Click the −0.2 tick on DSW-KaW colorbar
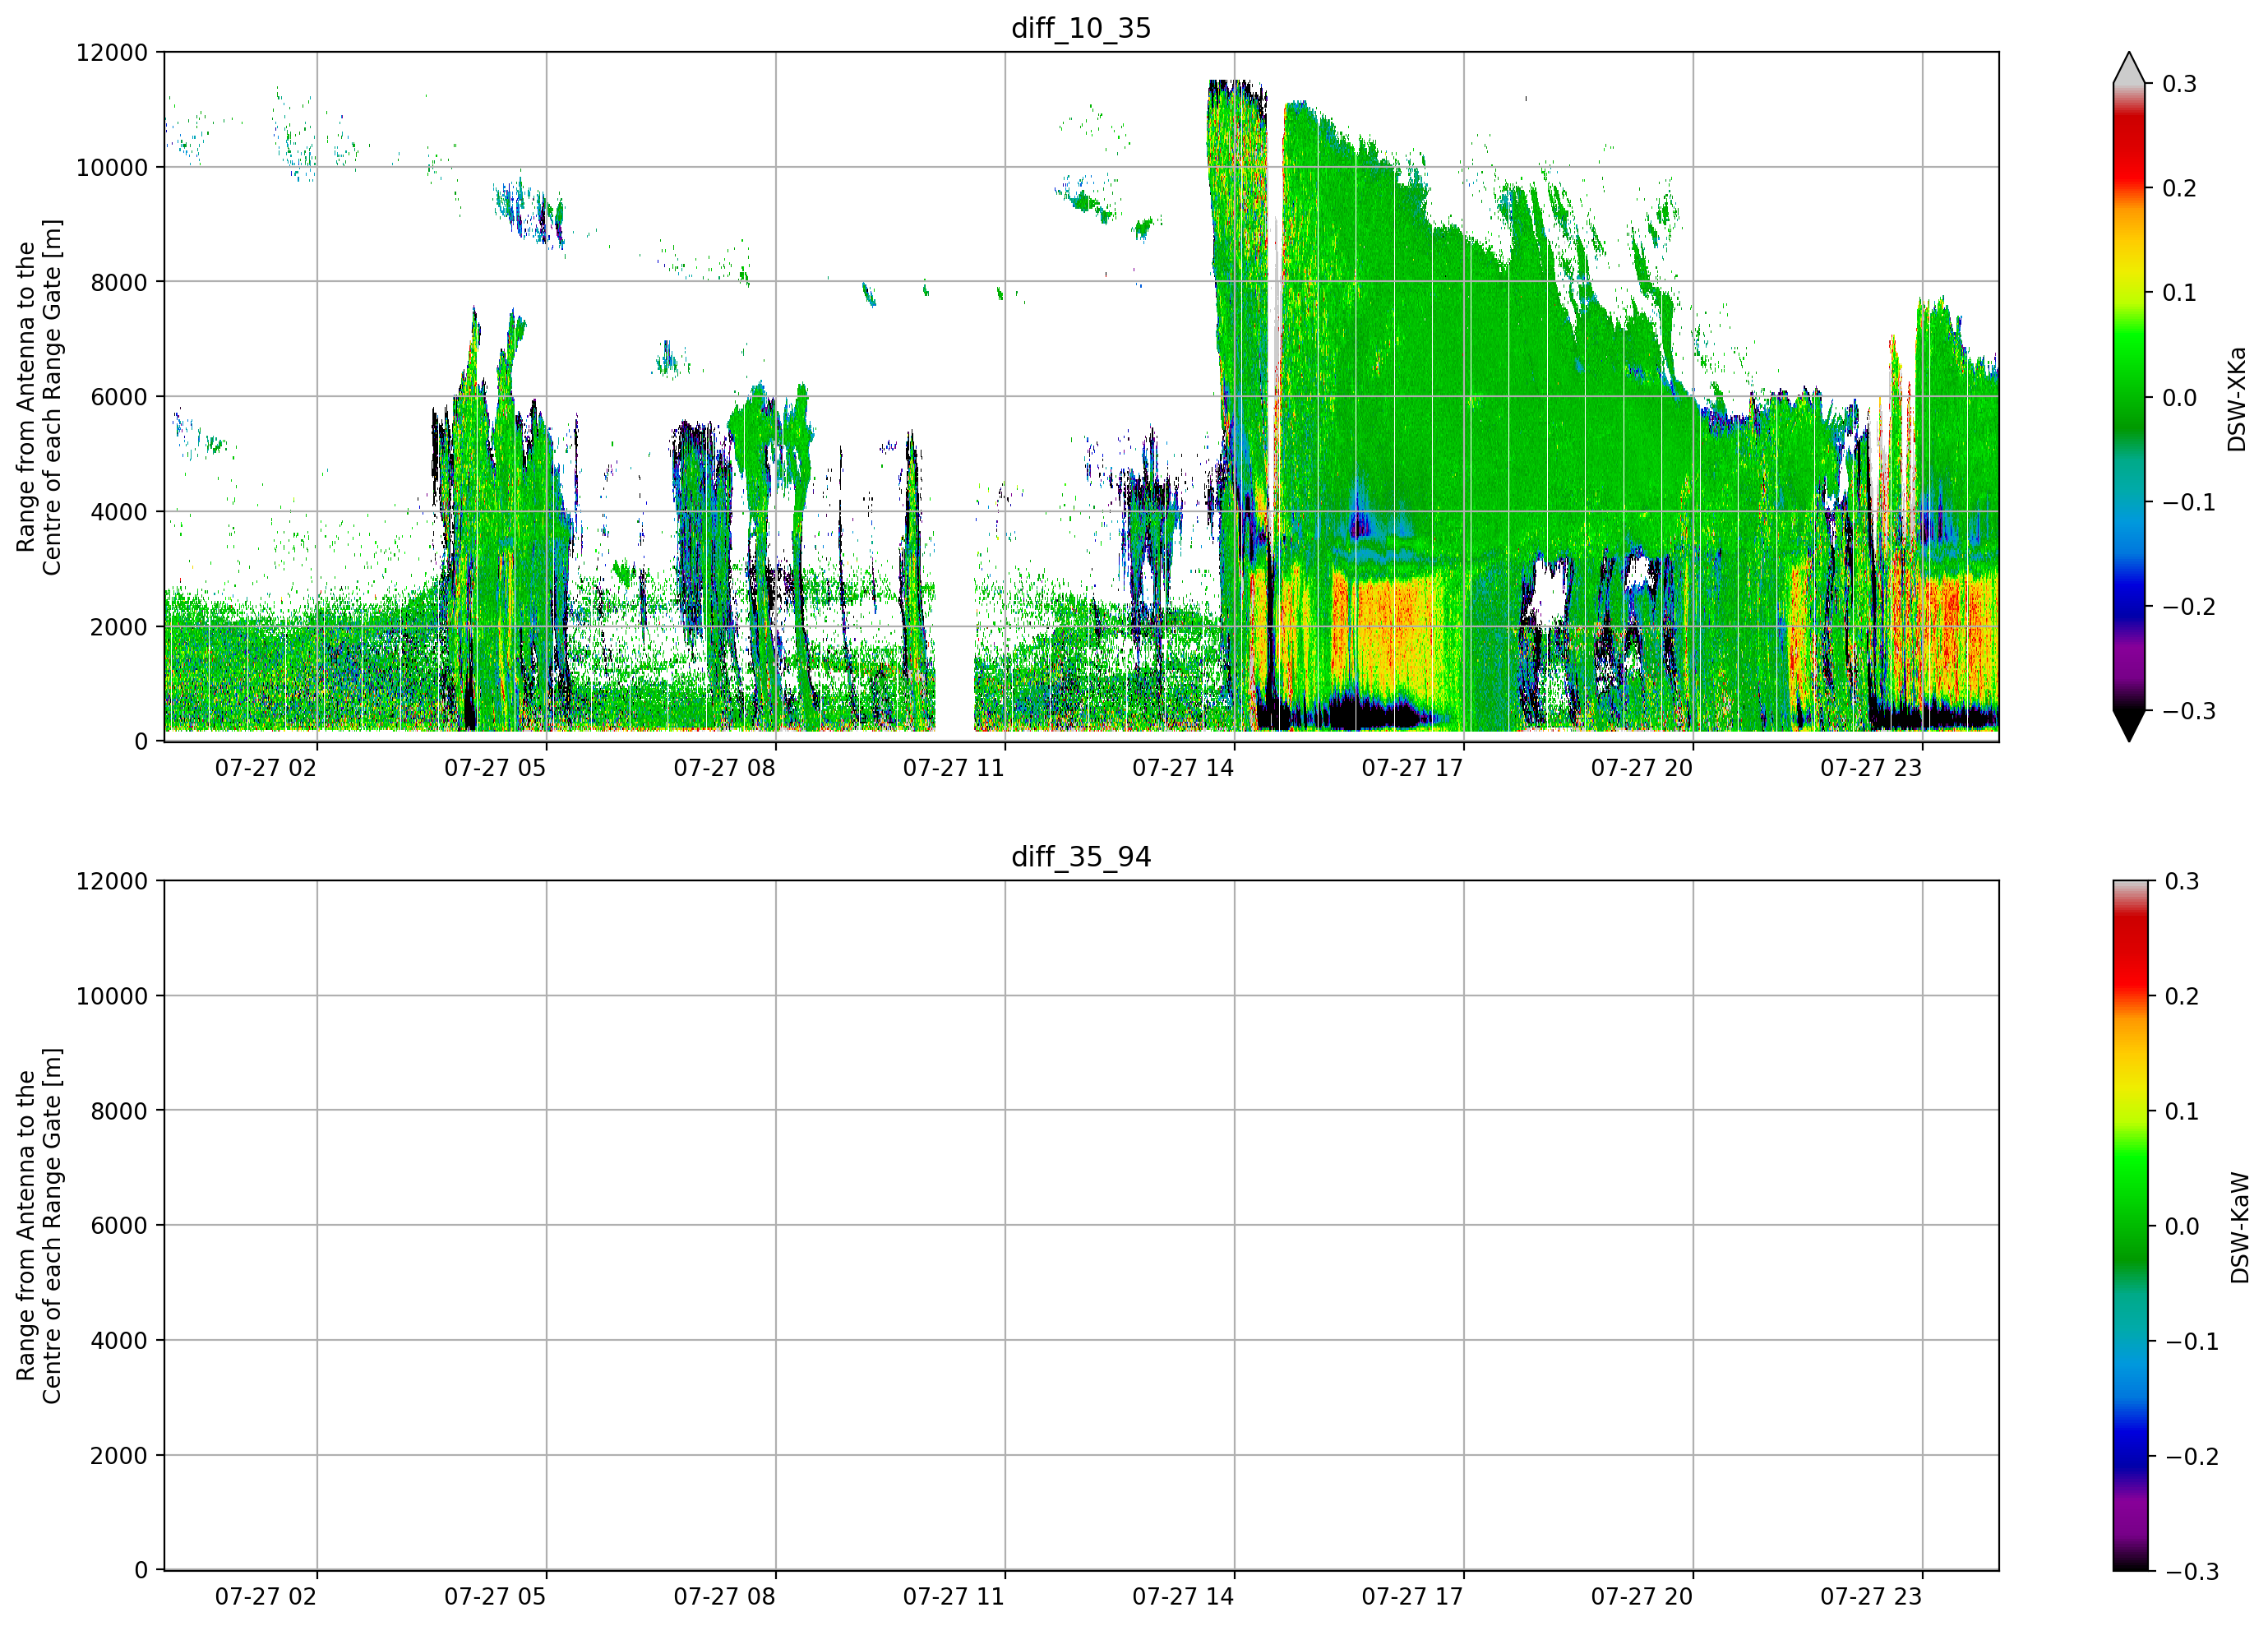 [2192, 1456]
